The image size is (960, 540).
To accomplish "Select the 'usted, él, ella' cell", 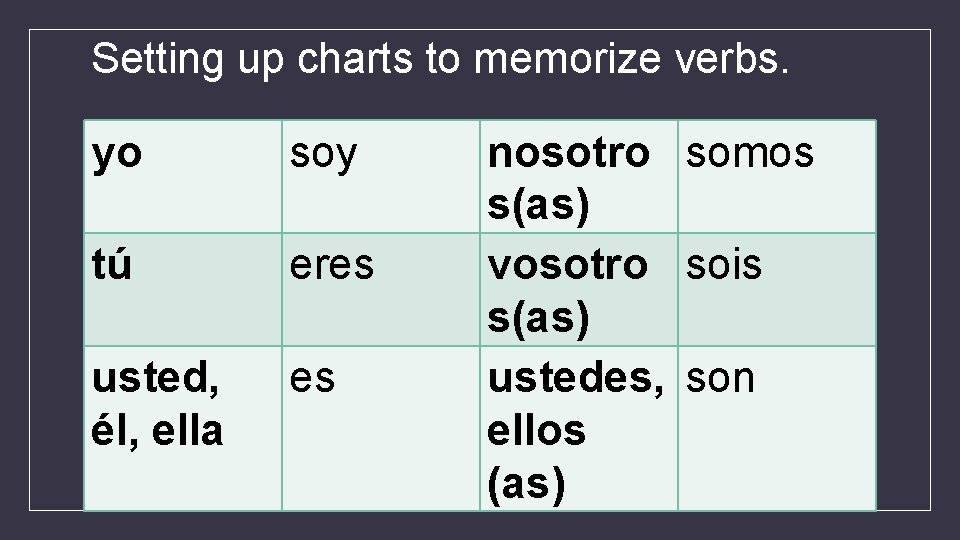I will click(x=182, y=428).
